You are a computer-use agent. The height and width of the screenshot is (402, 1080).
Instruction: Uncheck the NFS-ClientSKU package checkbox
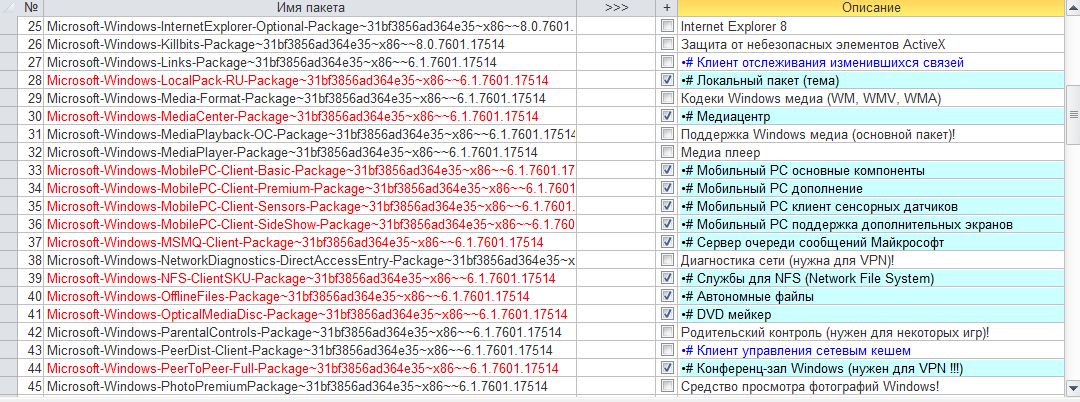tap(666, 278)
